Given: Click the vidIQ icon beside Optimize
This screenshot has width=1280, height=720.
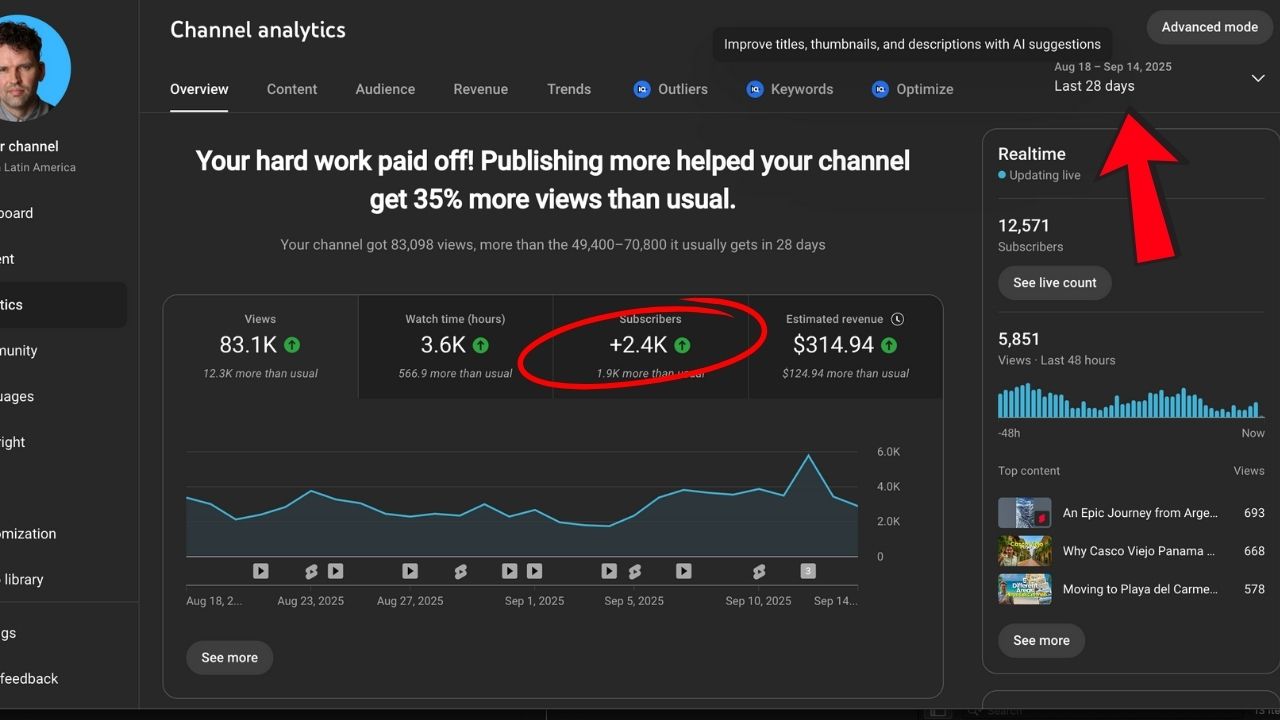Looking at the screenshot, I should coord(880,89).
